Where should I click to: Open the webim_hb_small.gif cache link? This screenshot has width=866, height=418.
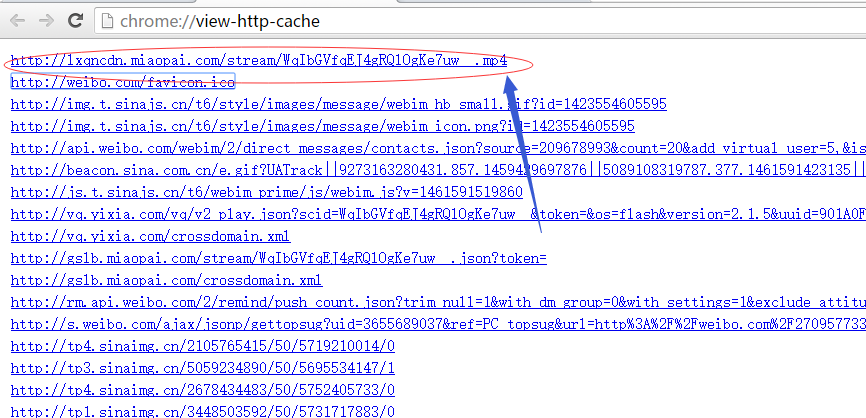pyautogui.click(x=339, y=104)
